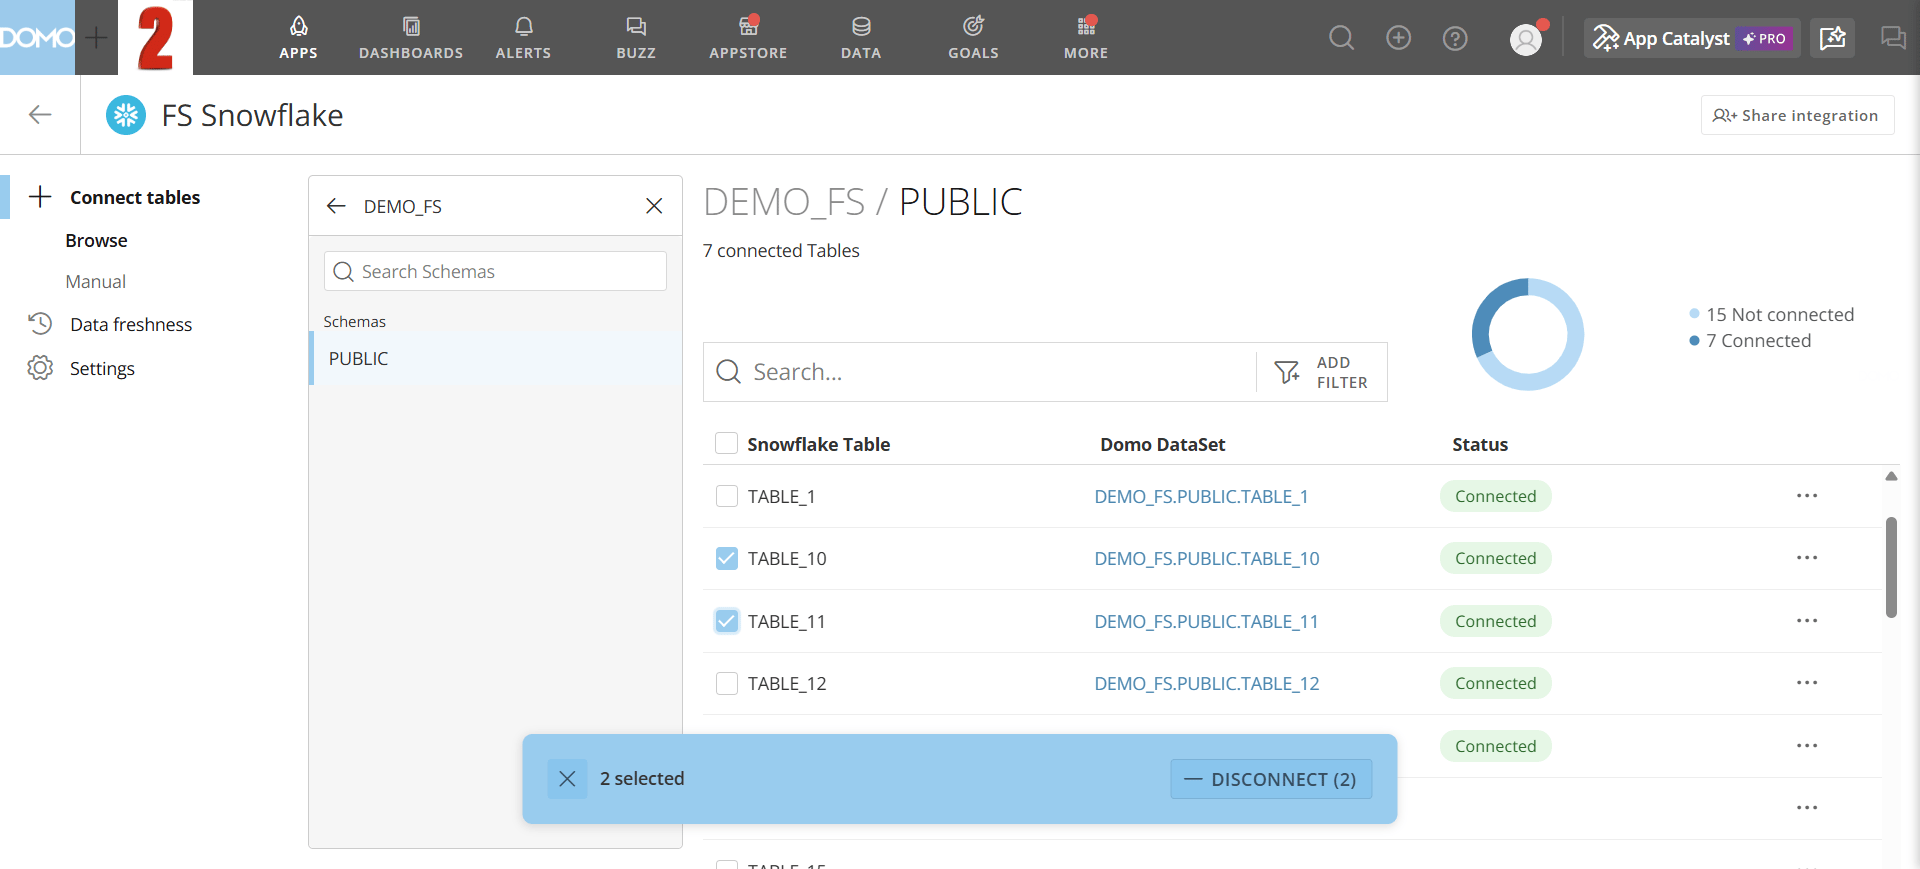This screenshot has width=1920, height=869.
Task: Click the Connect tables plus icon
Action: pyautogui.click(x=40, y=197)
